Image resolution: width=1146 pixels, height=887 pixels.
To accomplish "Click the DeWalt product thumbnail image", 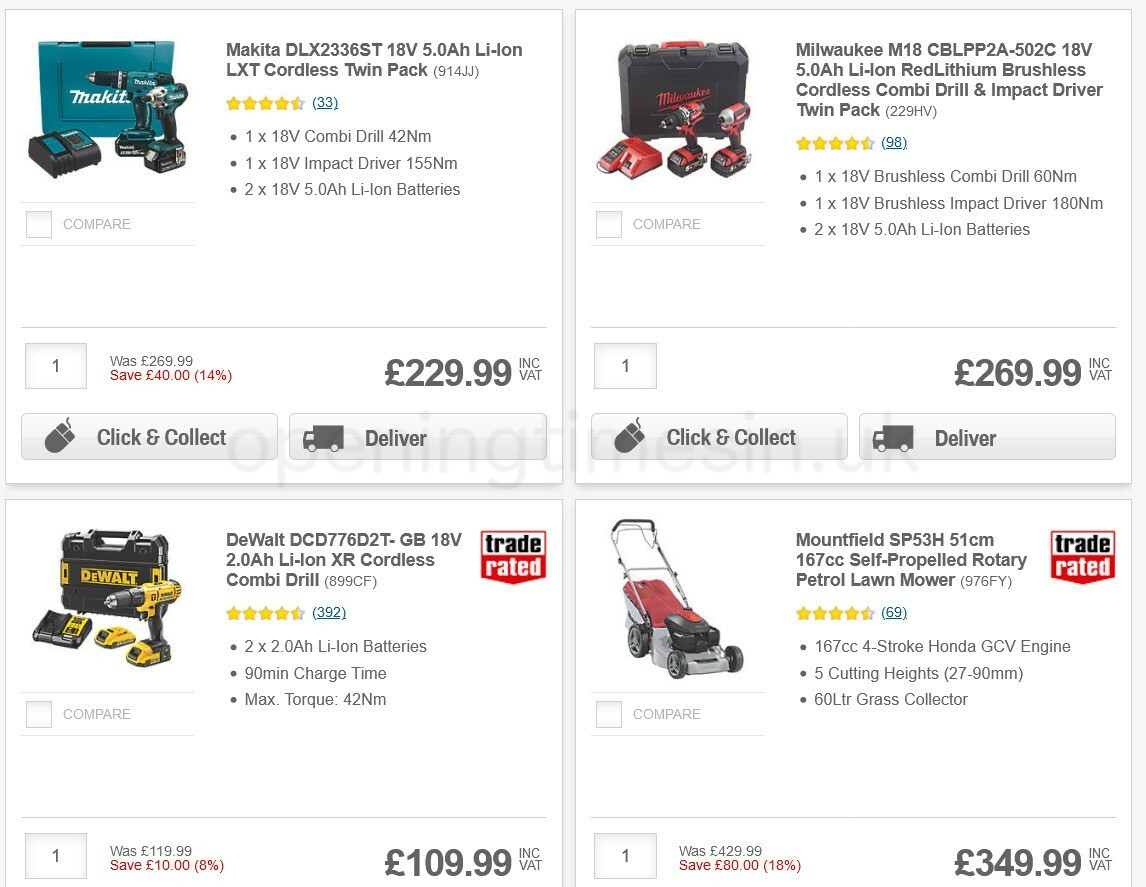I will pos(108,598).
